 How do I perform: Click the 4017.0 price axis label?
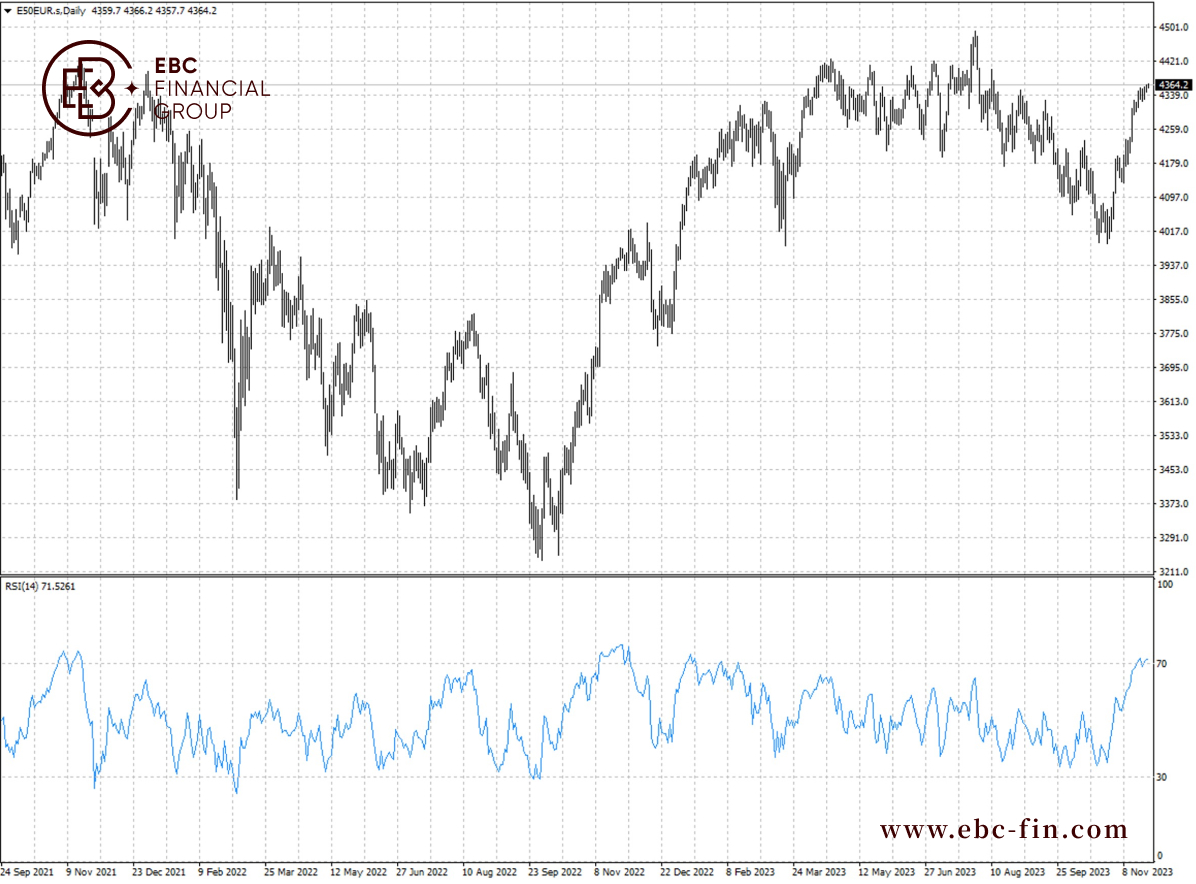1174,232
